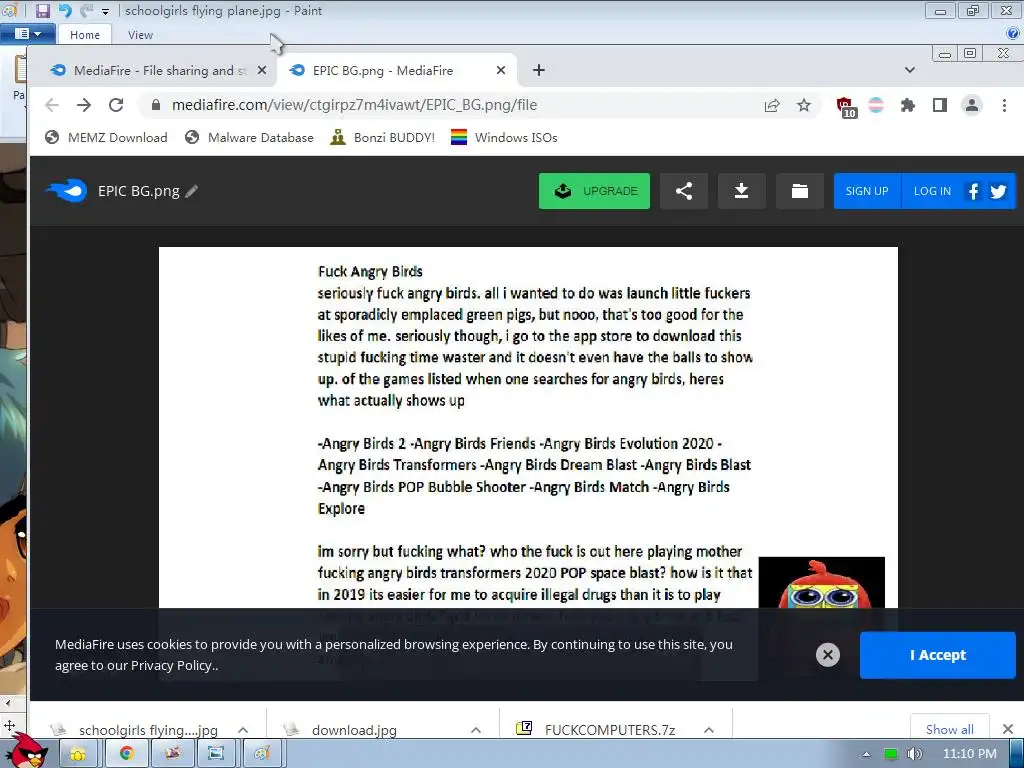Open the Chrome profile avatar
Screen dimensions: 1024x768
(972, 105)
